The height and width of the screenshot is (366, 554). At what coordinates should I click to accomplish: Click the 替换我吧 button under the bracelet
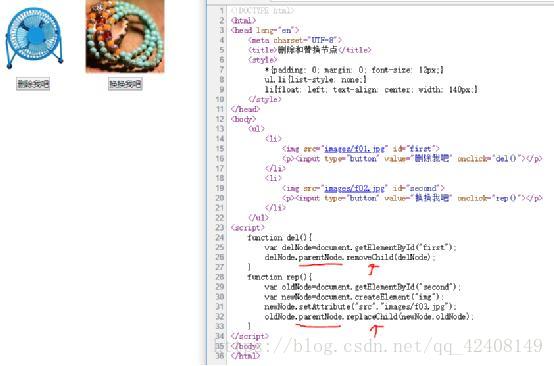click(x=125, y=84)
